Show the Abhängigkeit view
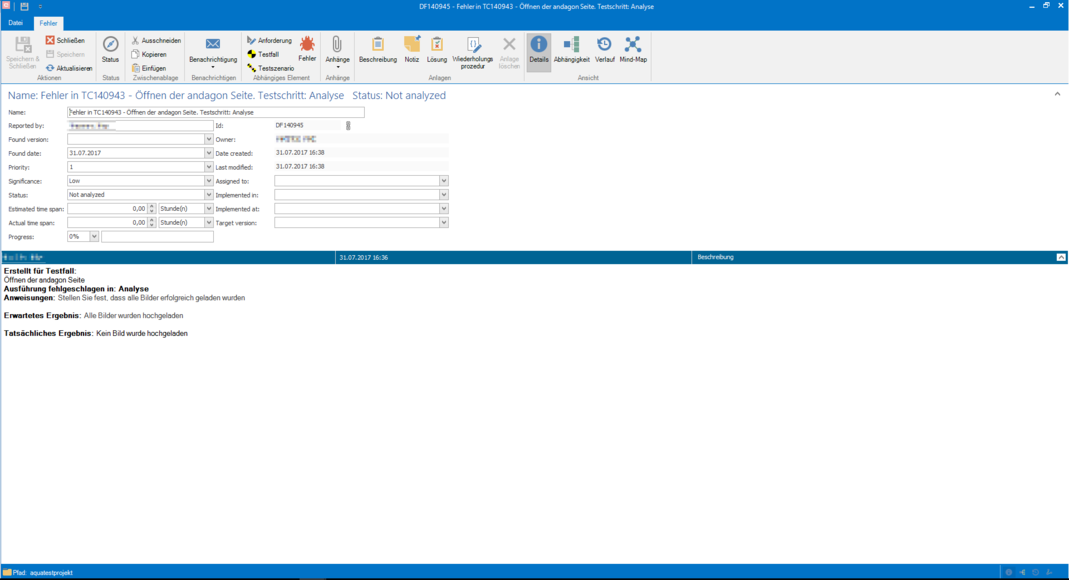The width and height of the screenshot is (1069, 580). coord(571,47)
